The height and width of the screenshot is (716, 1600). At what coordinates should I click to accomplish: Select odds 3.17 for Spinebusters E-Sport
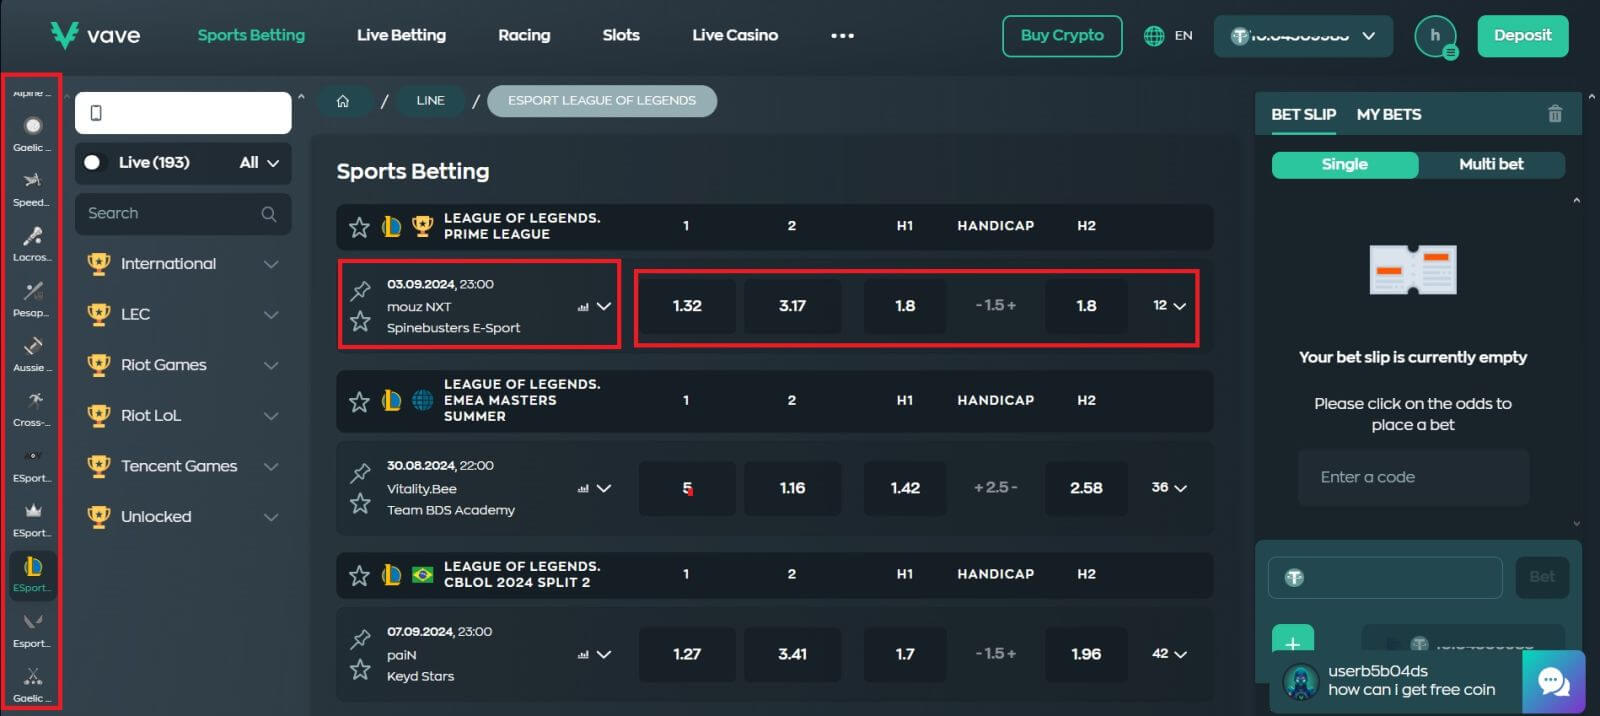point(792,306)
